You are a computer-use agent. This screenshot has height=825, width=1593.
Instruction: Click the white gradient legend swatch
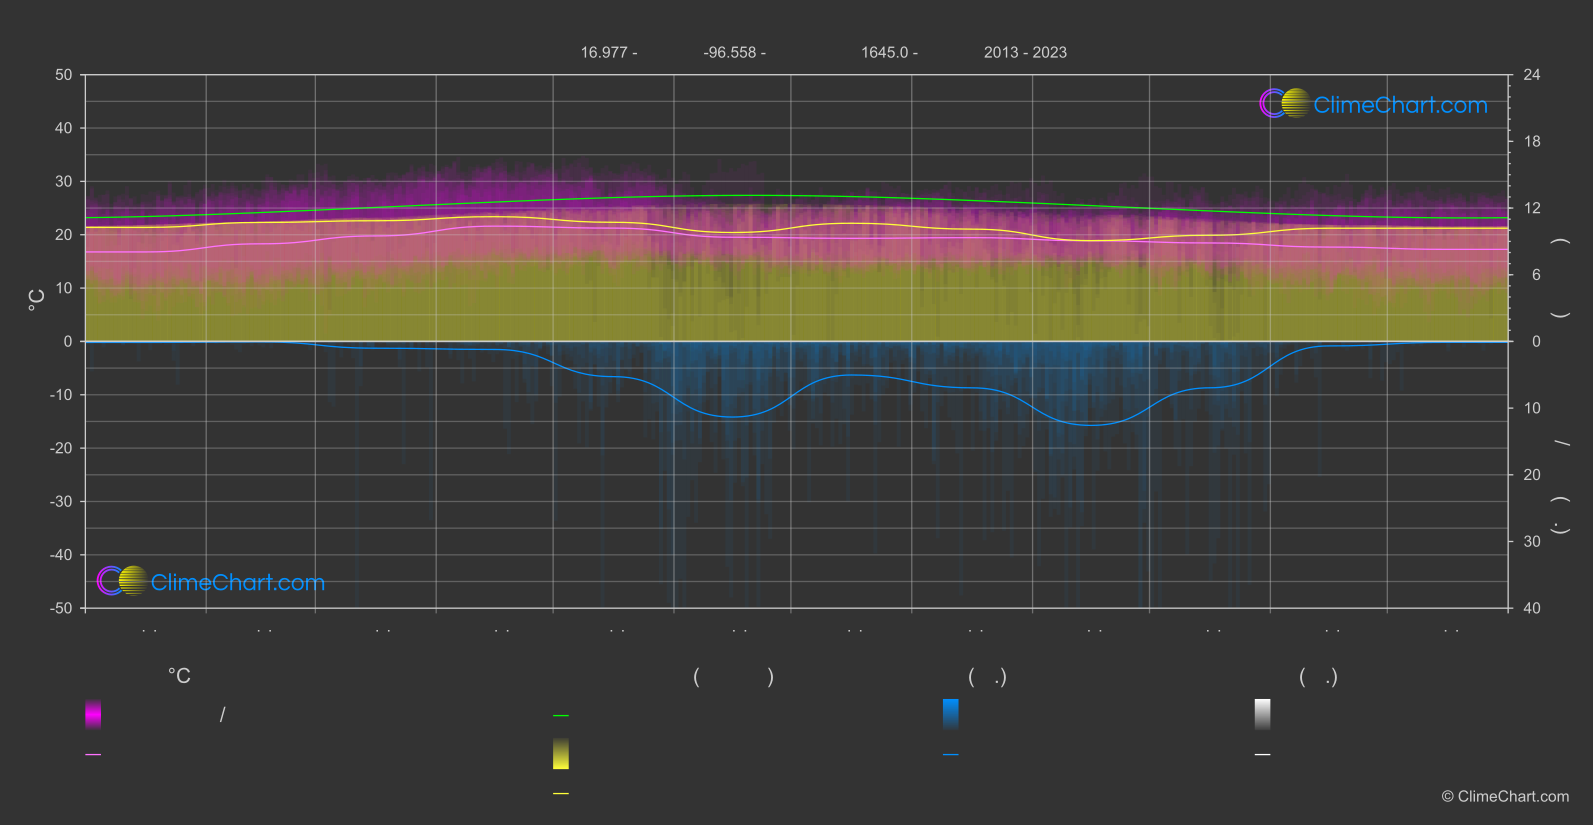1263,714
